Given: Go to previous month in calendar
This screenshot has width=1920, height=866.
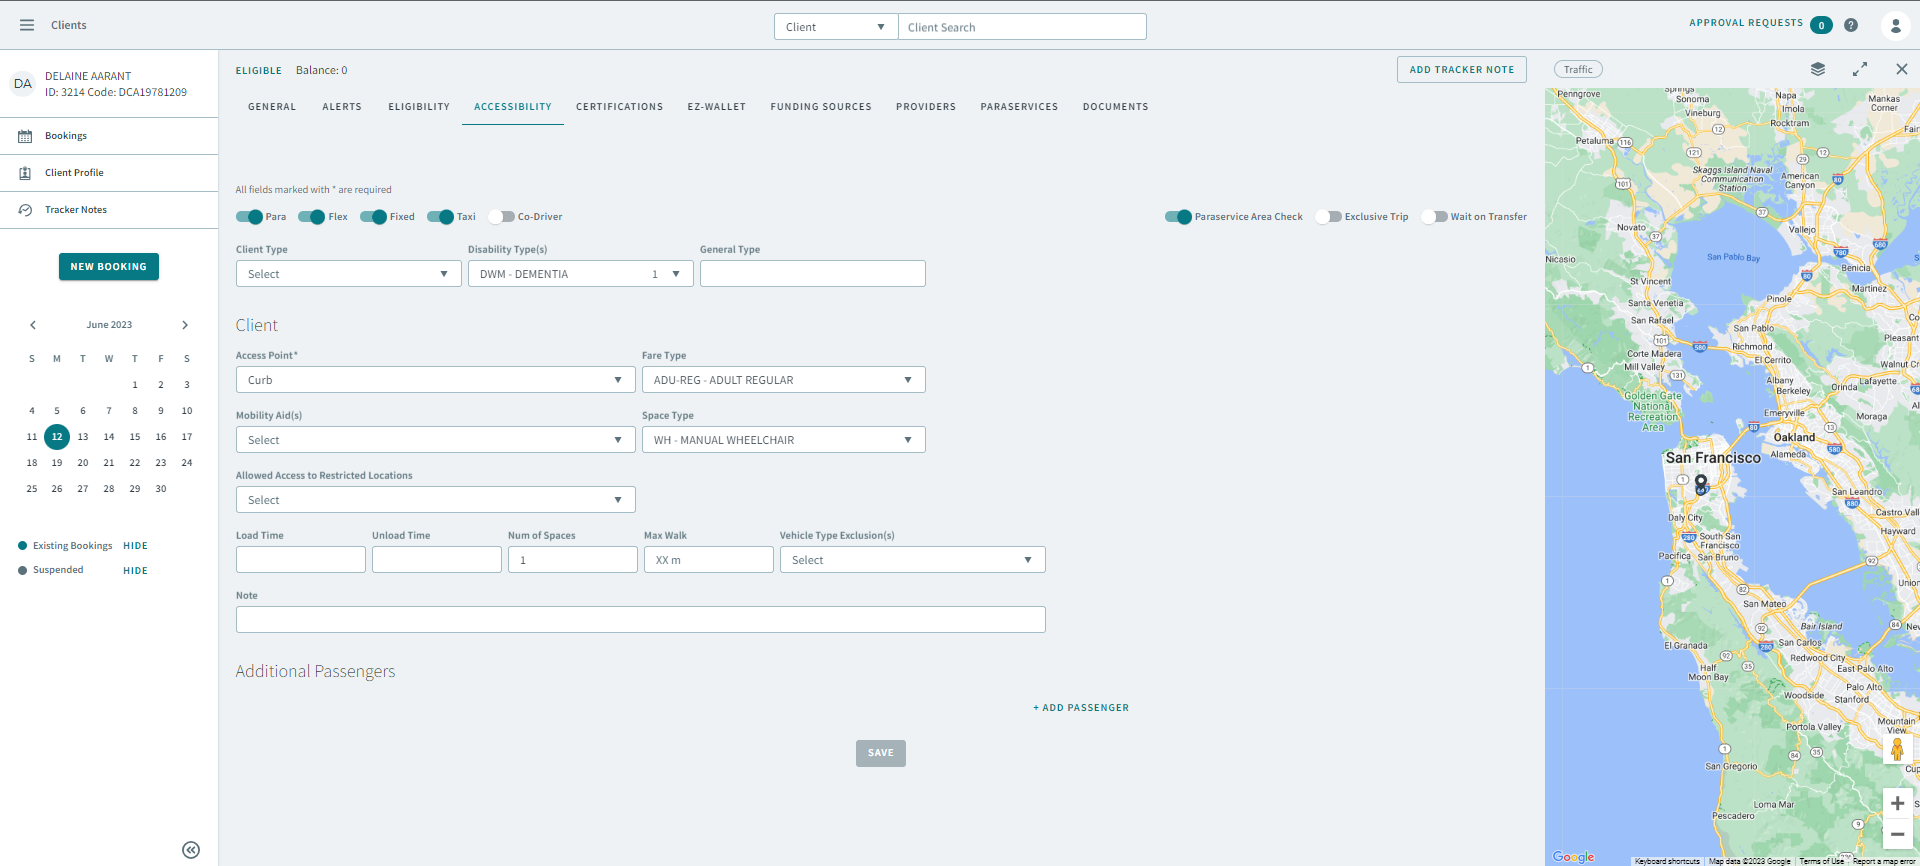Looking at the screenshot, I should click(x=33, y=325).
